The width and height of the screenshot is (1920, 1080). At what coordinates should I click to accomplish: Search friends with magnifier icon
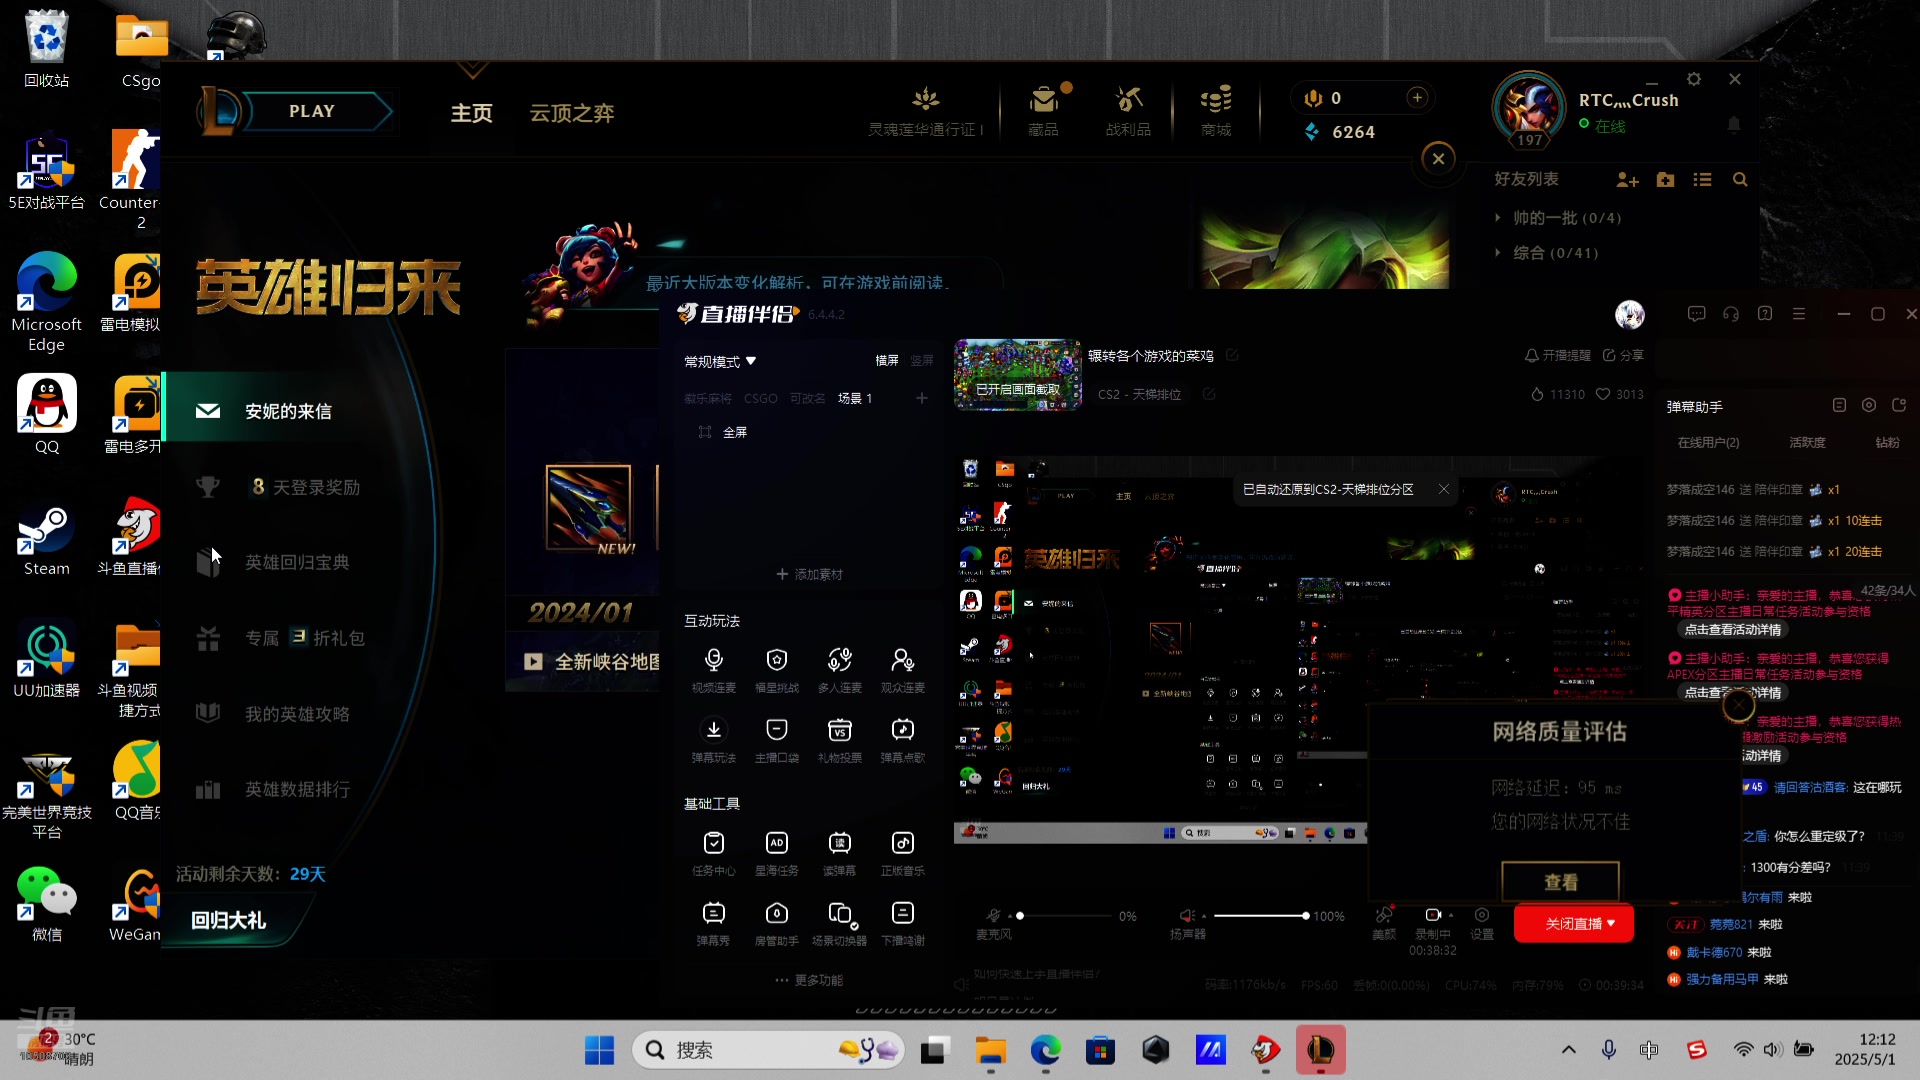(x=1740, y=180)
